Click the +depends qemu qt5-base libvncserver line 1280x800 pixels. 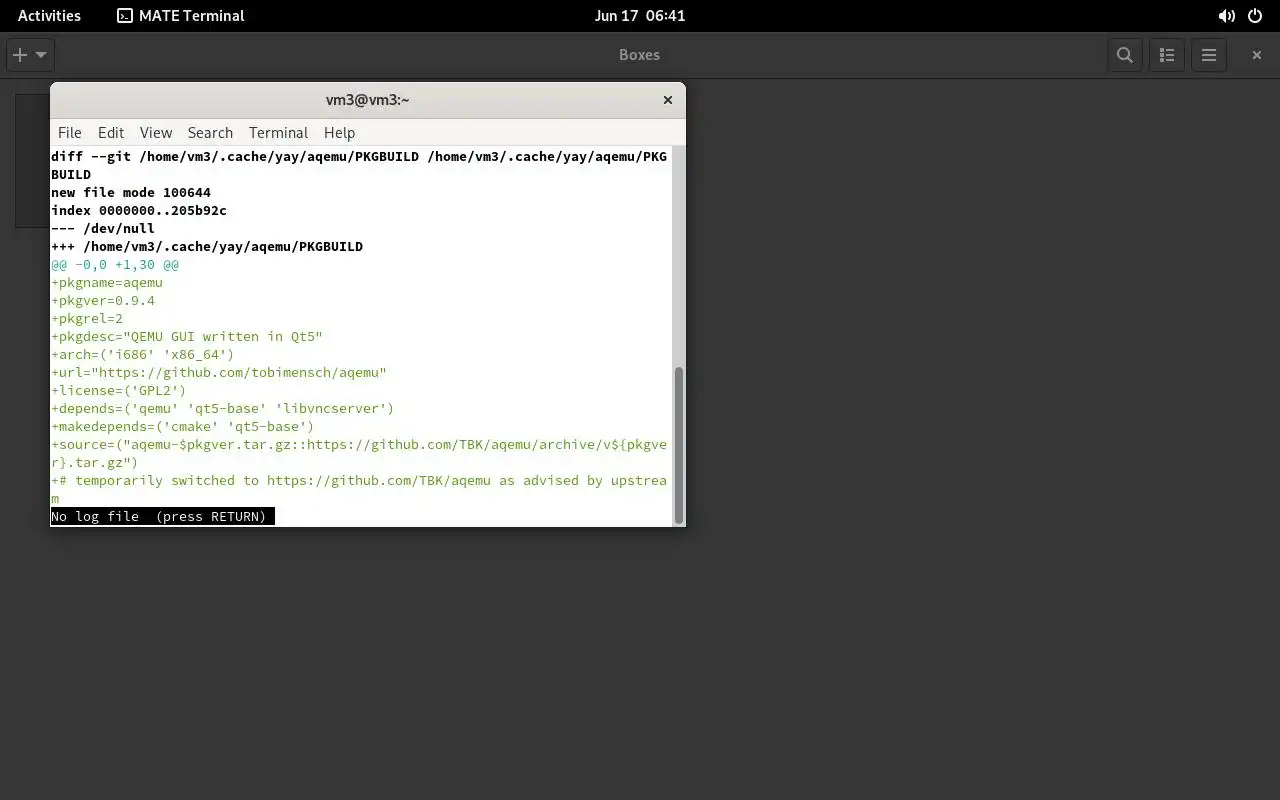pyautogui.click(x=223, y=409)
